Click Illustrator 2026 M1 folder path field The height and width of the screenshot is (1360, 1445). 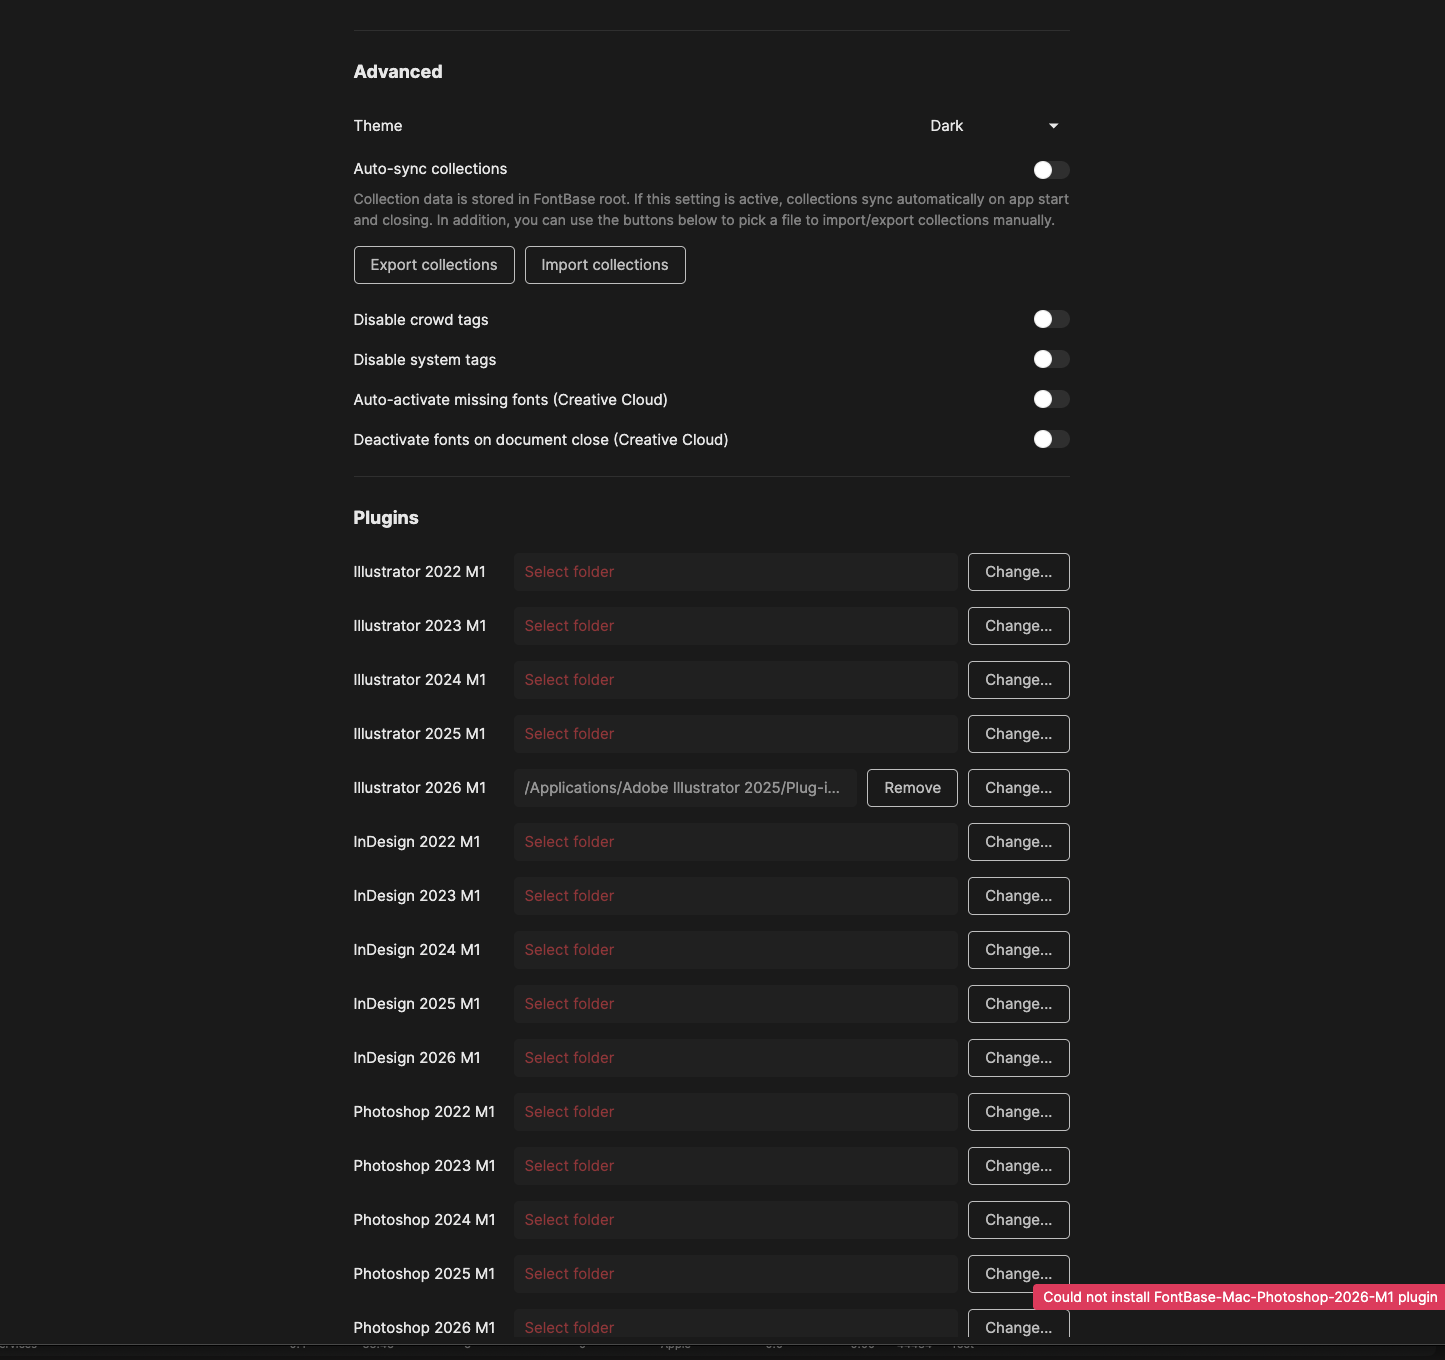(685, 788)
